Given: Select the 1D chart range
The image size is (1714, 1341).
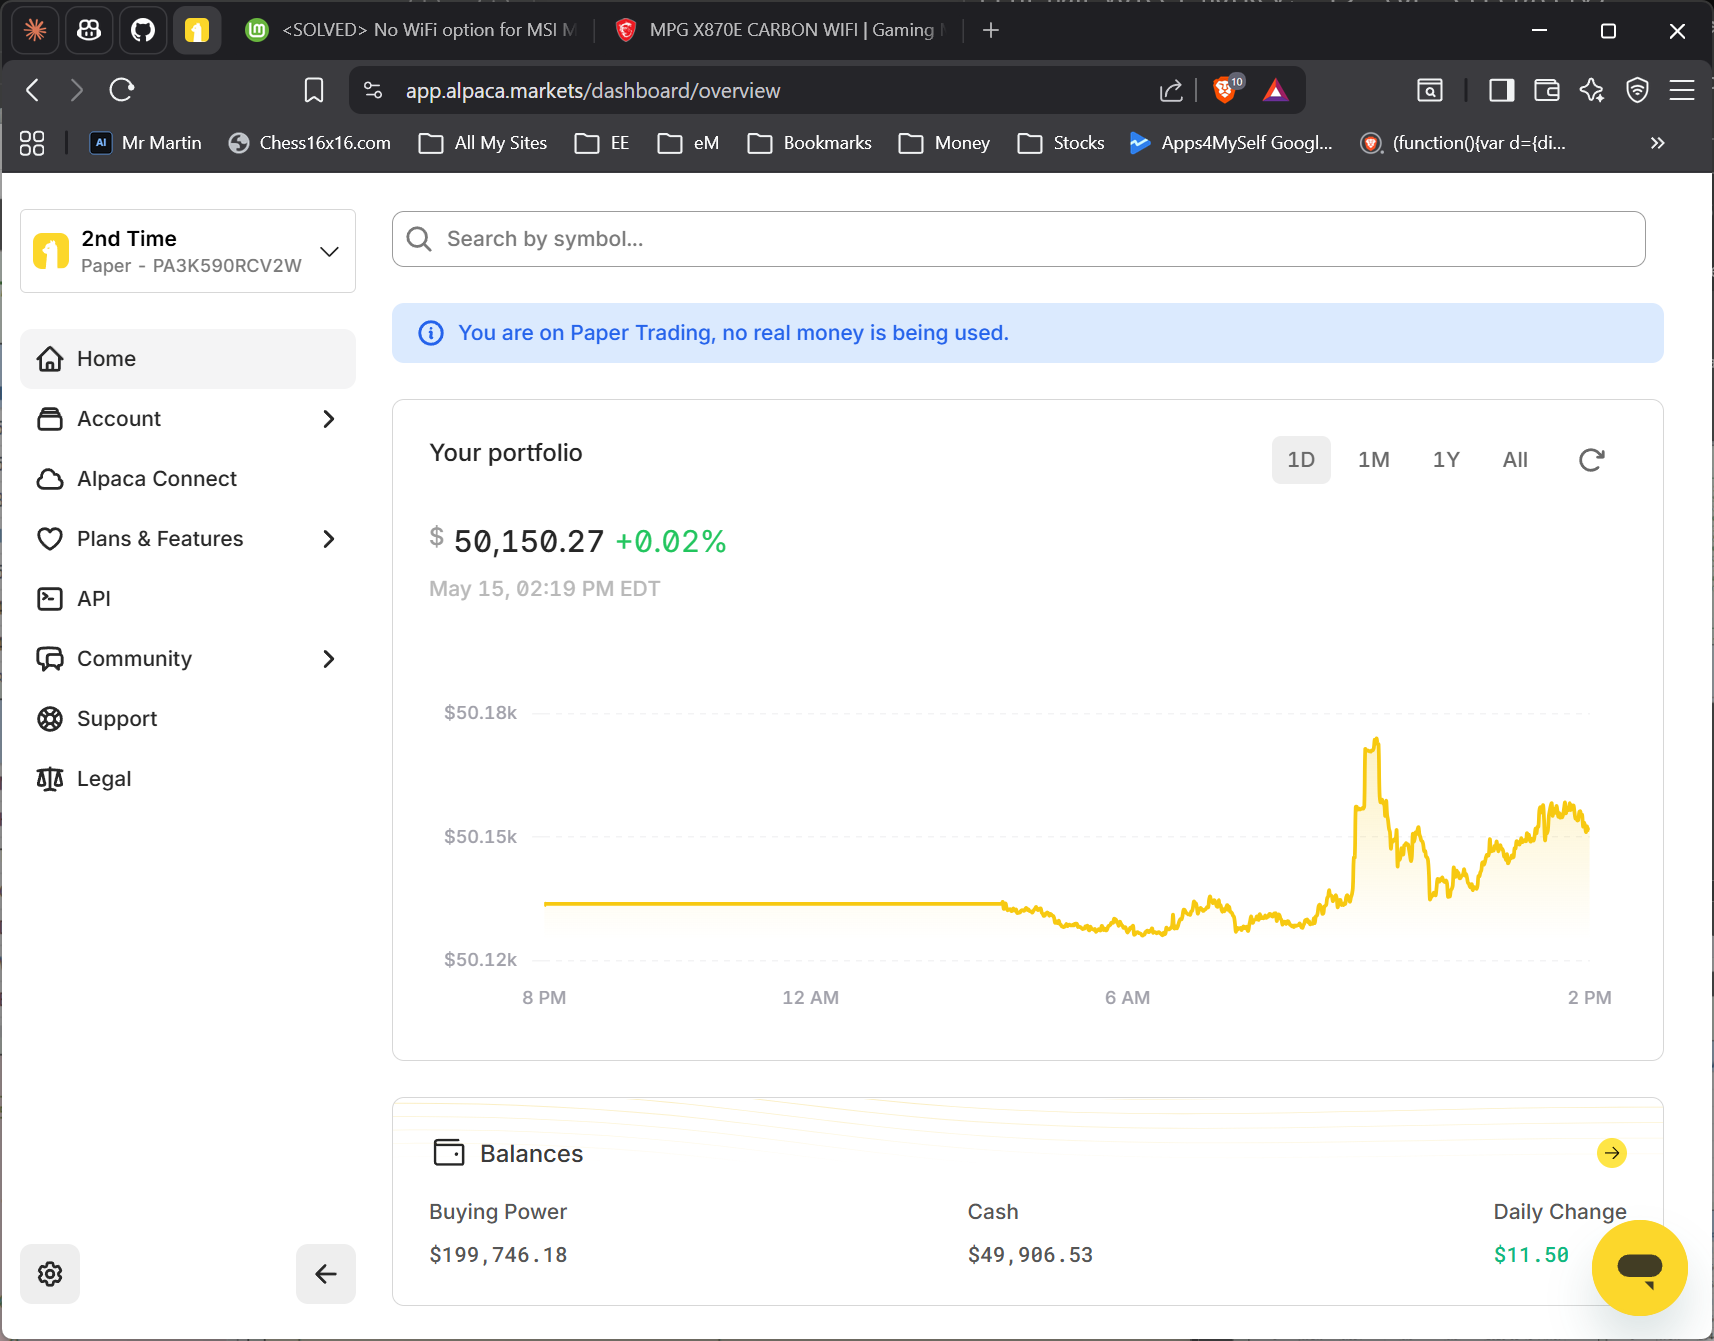Looking at the screenshot, I should click(1301, 460).
